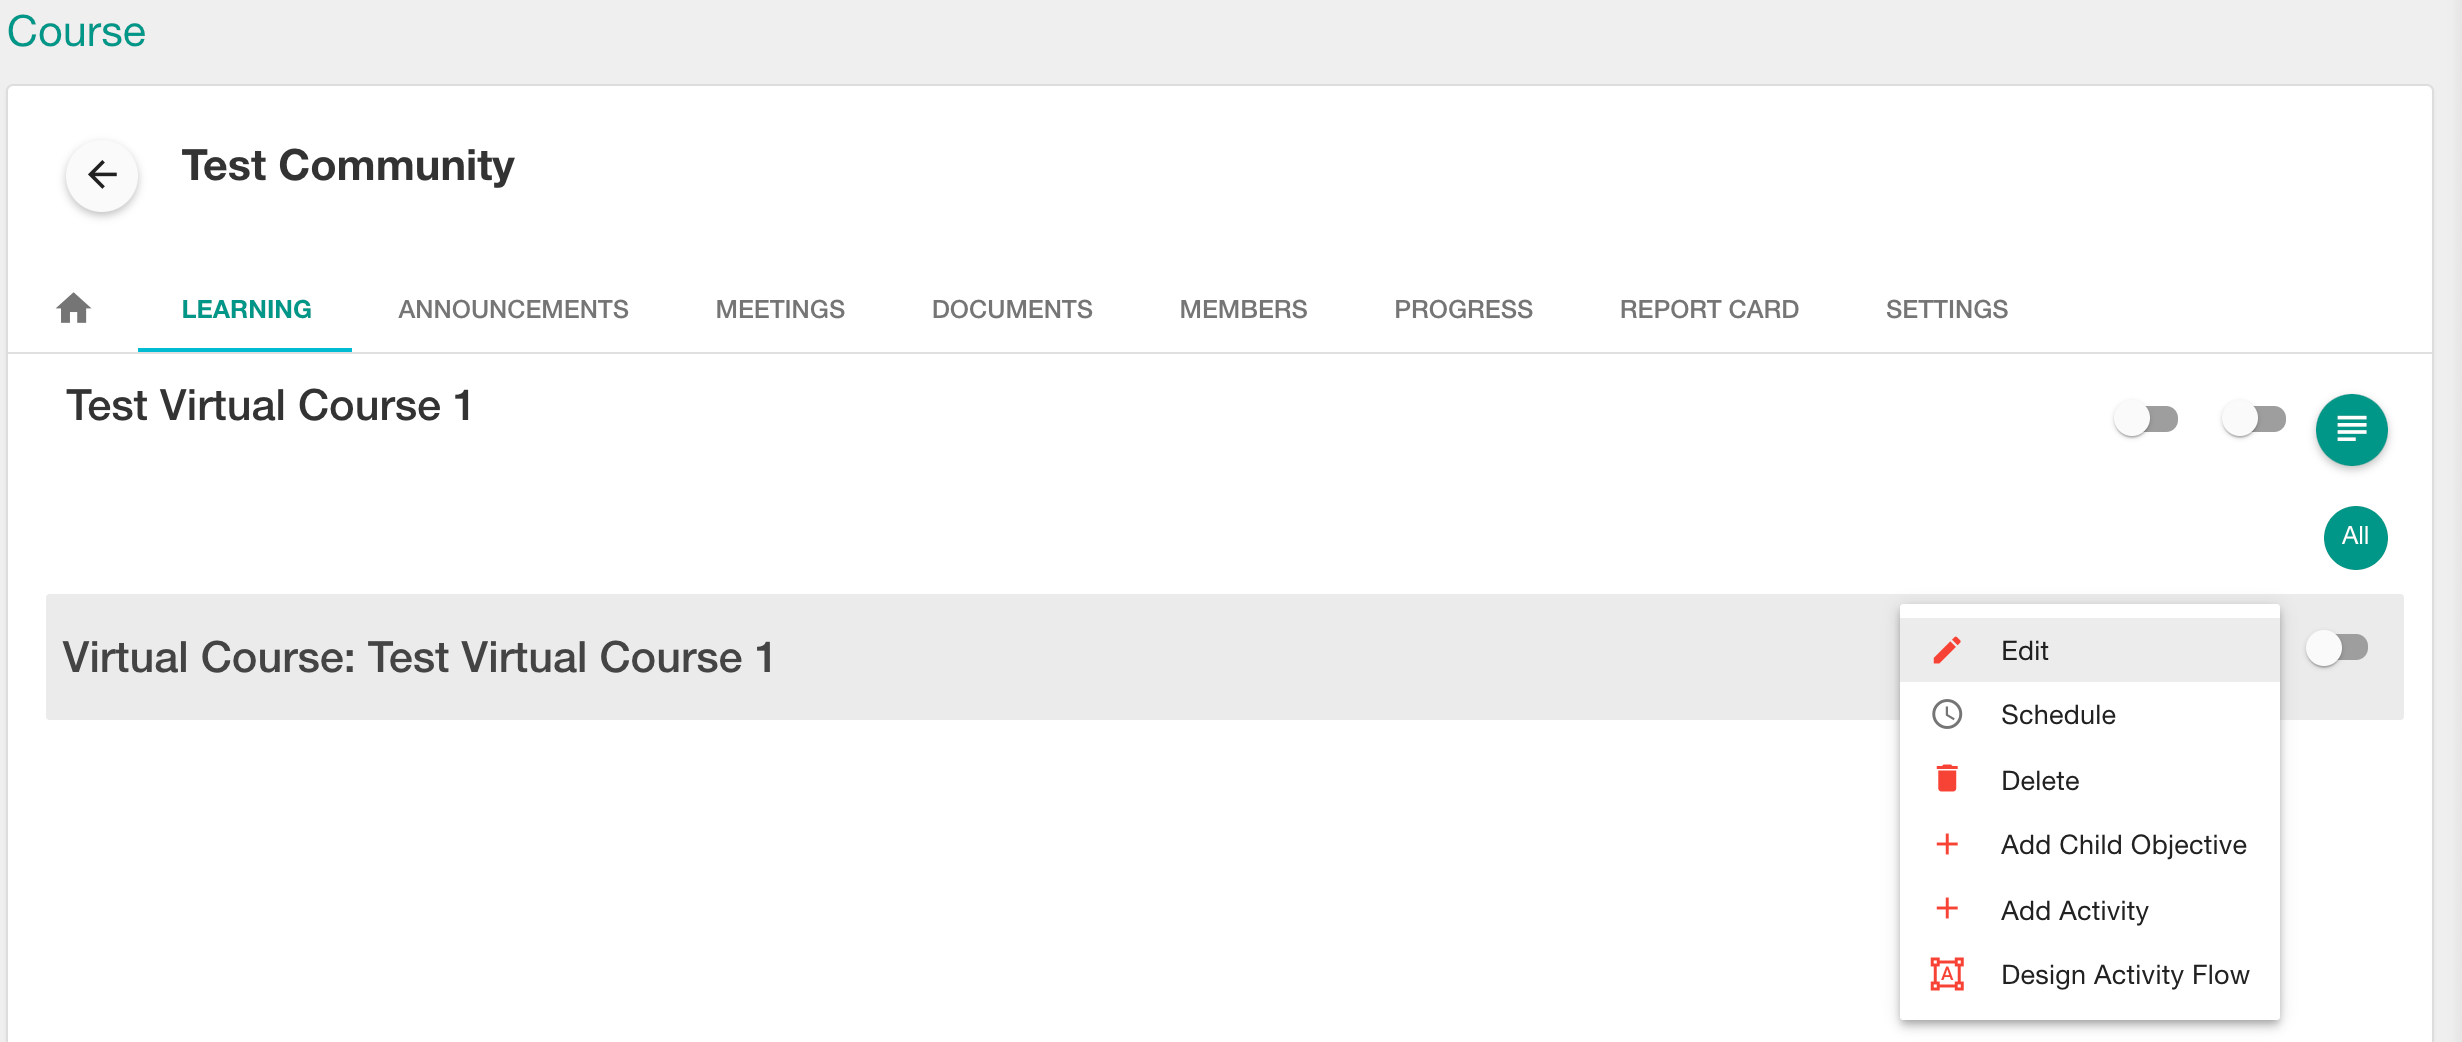Select Design Activity Flow menu entry
Viewport: 2462px width, 1042px height.
click(x=2089, y=974)
